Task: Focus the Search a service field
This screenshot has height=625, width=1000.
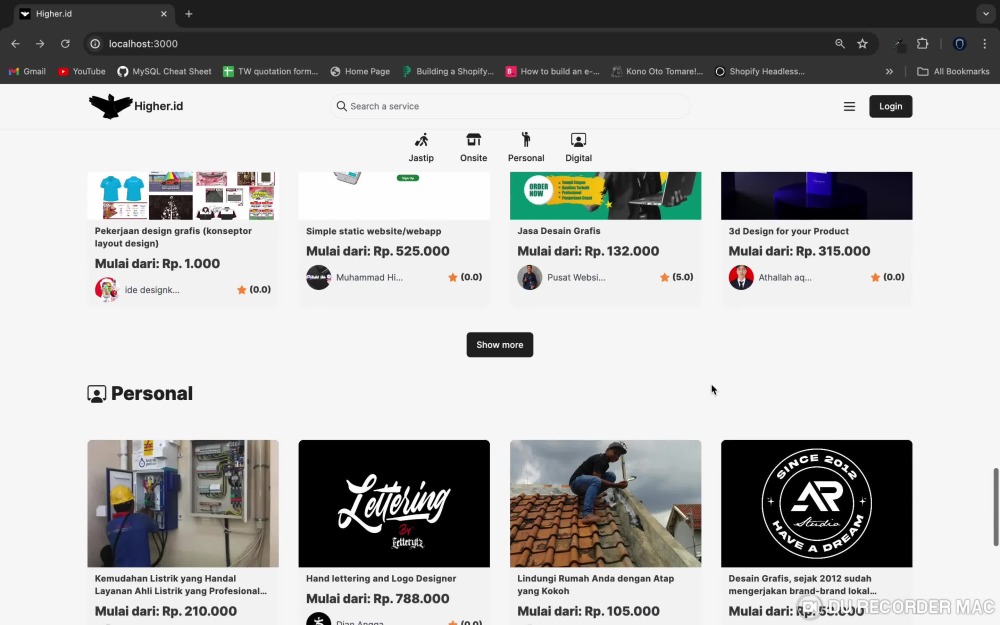Action: tap(510, 106)
